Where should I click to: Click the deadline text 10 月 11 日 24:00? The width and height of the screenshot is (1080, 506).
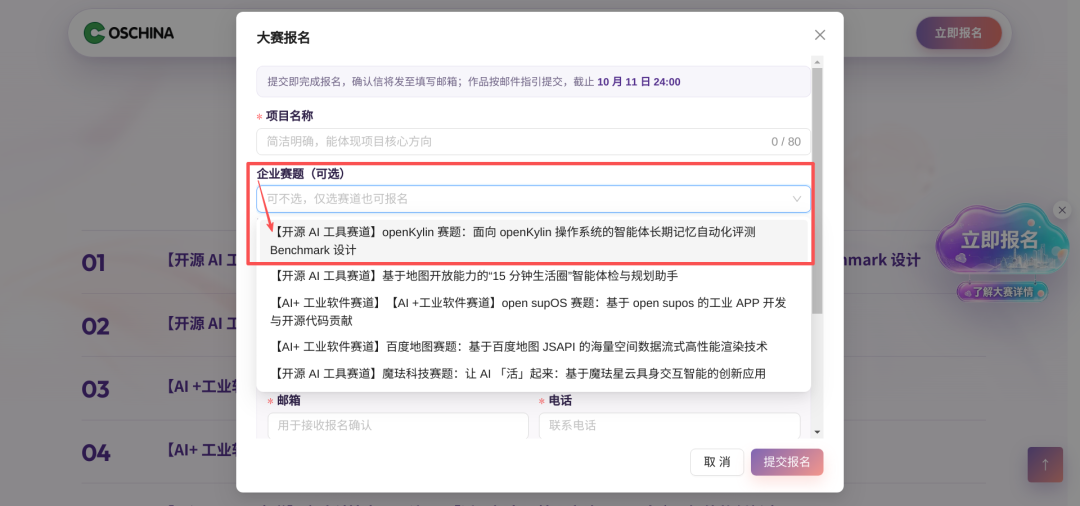(638, 82)
